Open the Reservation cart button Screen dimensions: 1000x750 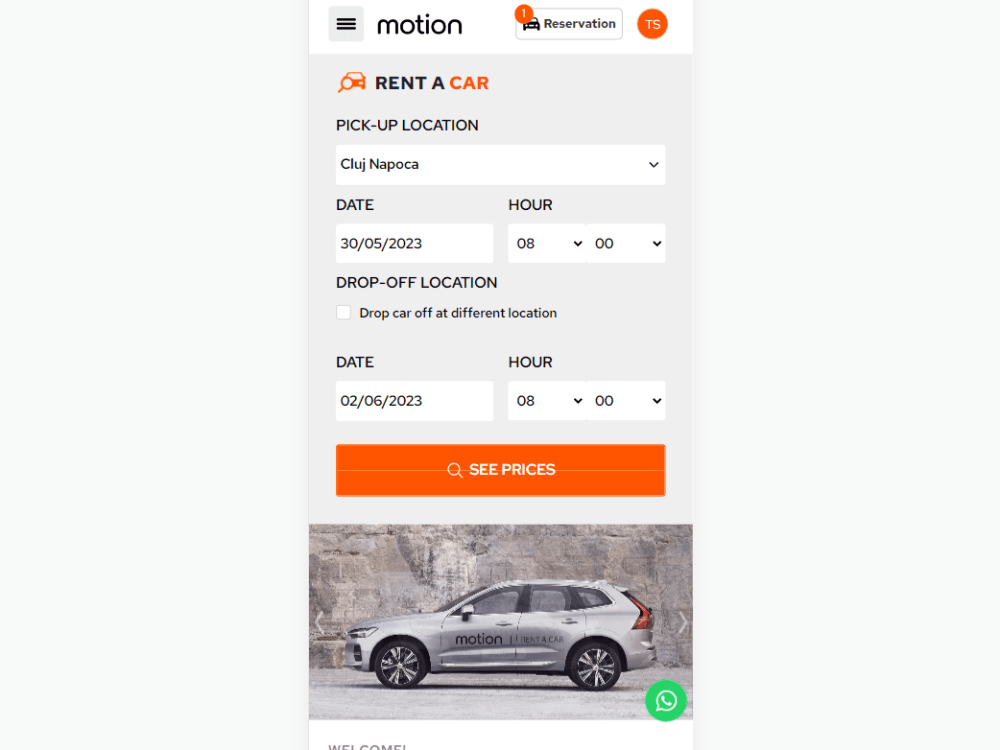click(569, 24)
